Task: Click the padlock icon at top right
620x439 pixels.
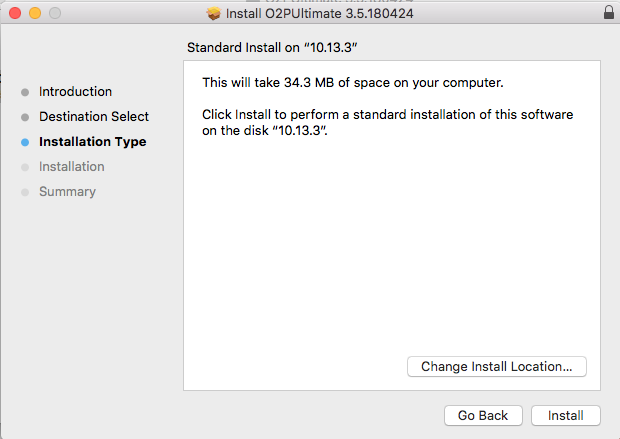Action: 609,12
